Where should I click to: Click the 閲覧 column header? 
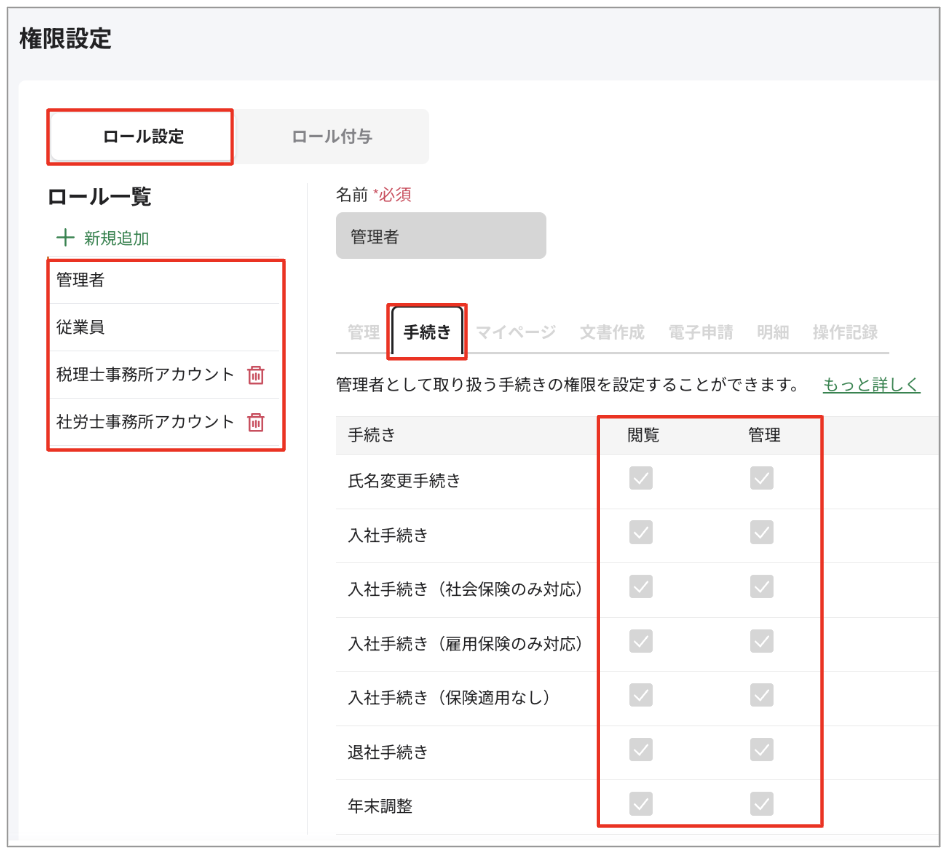click(x=643, y=435)
